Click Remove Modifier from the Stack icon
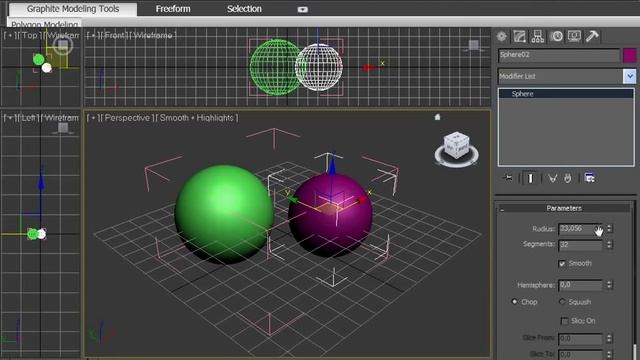This screenshot has height=360, width=640. tap(568, 178)
